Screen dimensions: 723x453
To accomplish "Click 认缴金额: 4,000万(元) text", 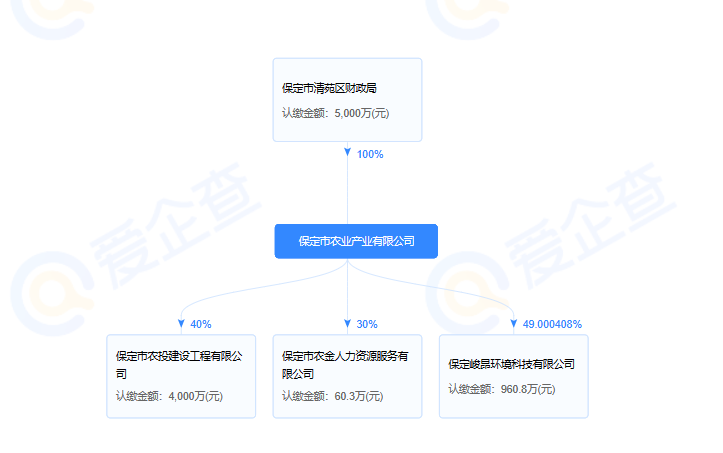I will tap(169, 396).
